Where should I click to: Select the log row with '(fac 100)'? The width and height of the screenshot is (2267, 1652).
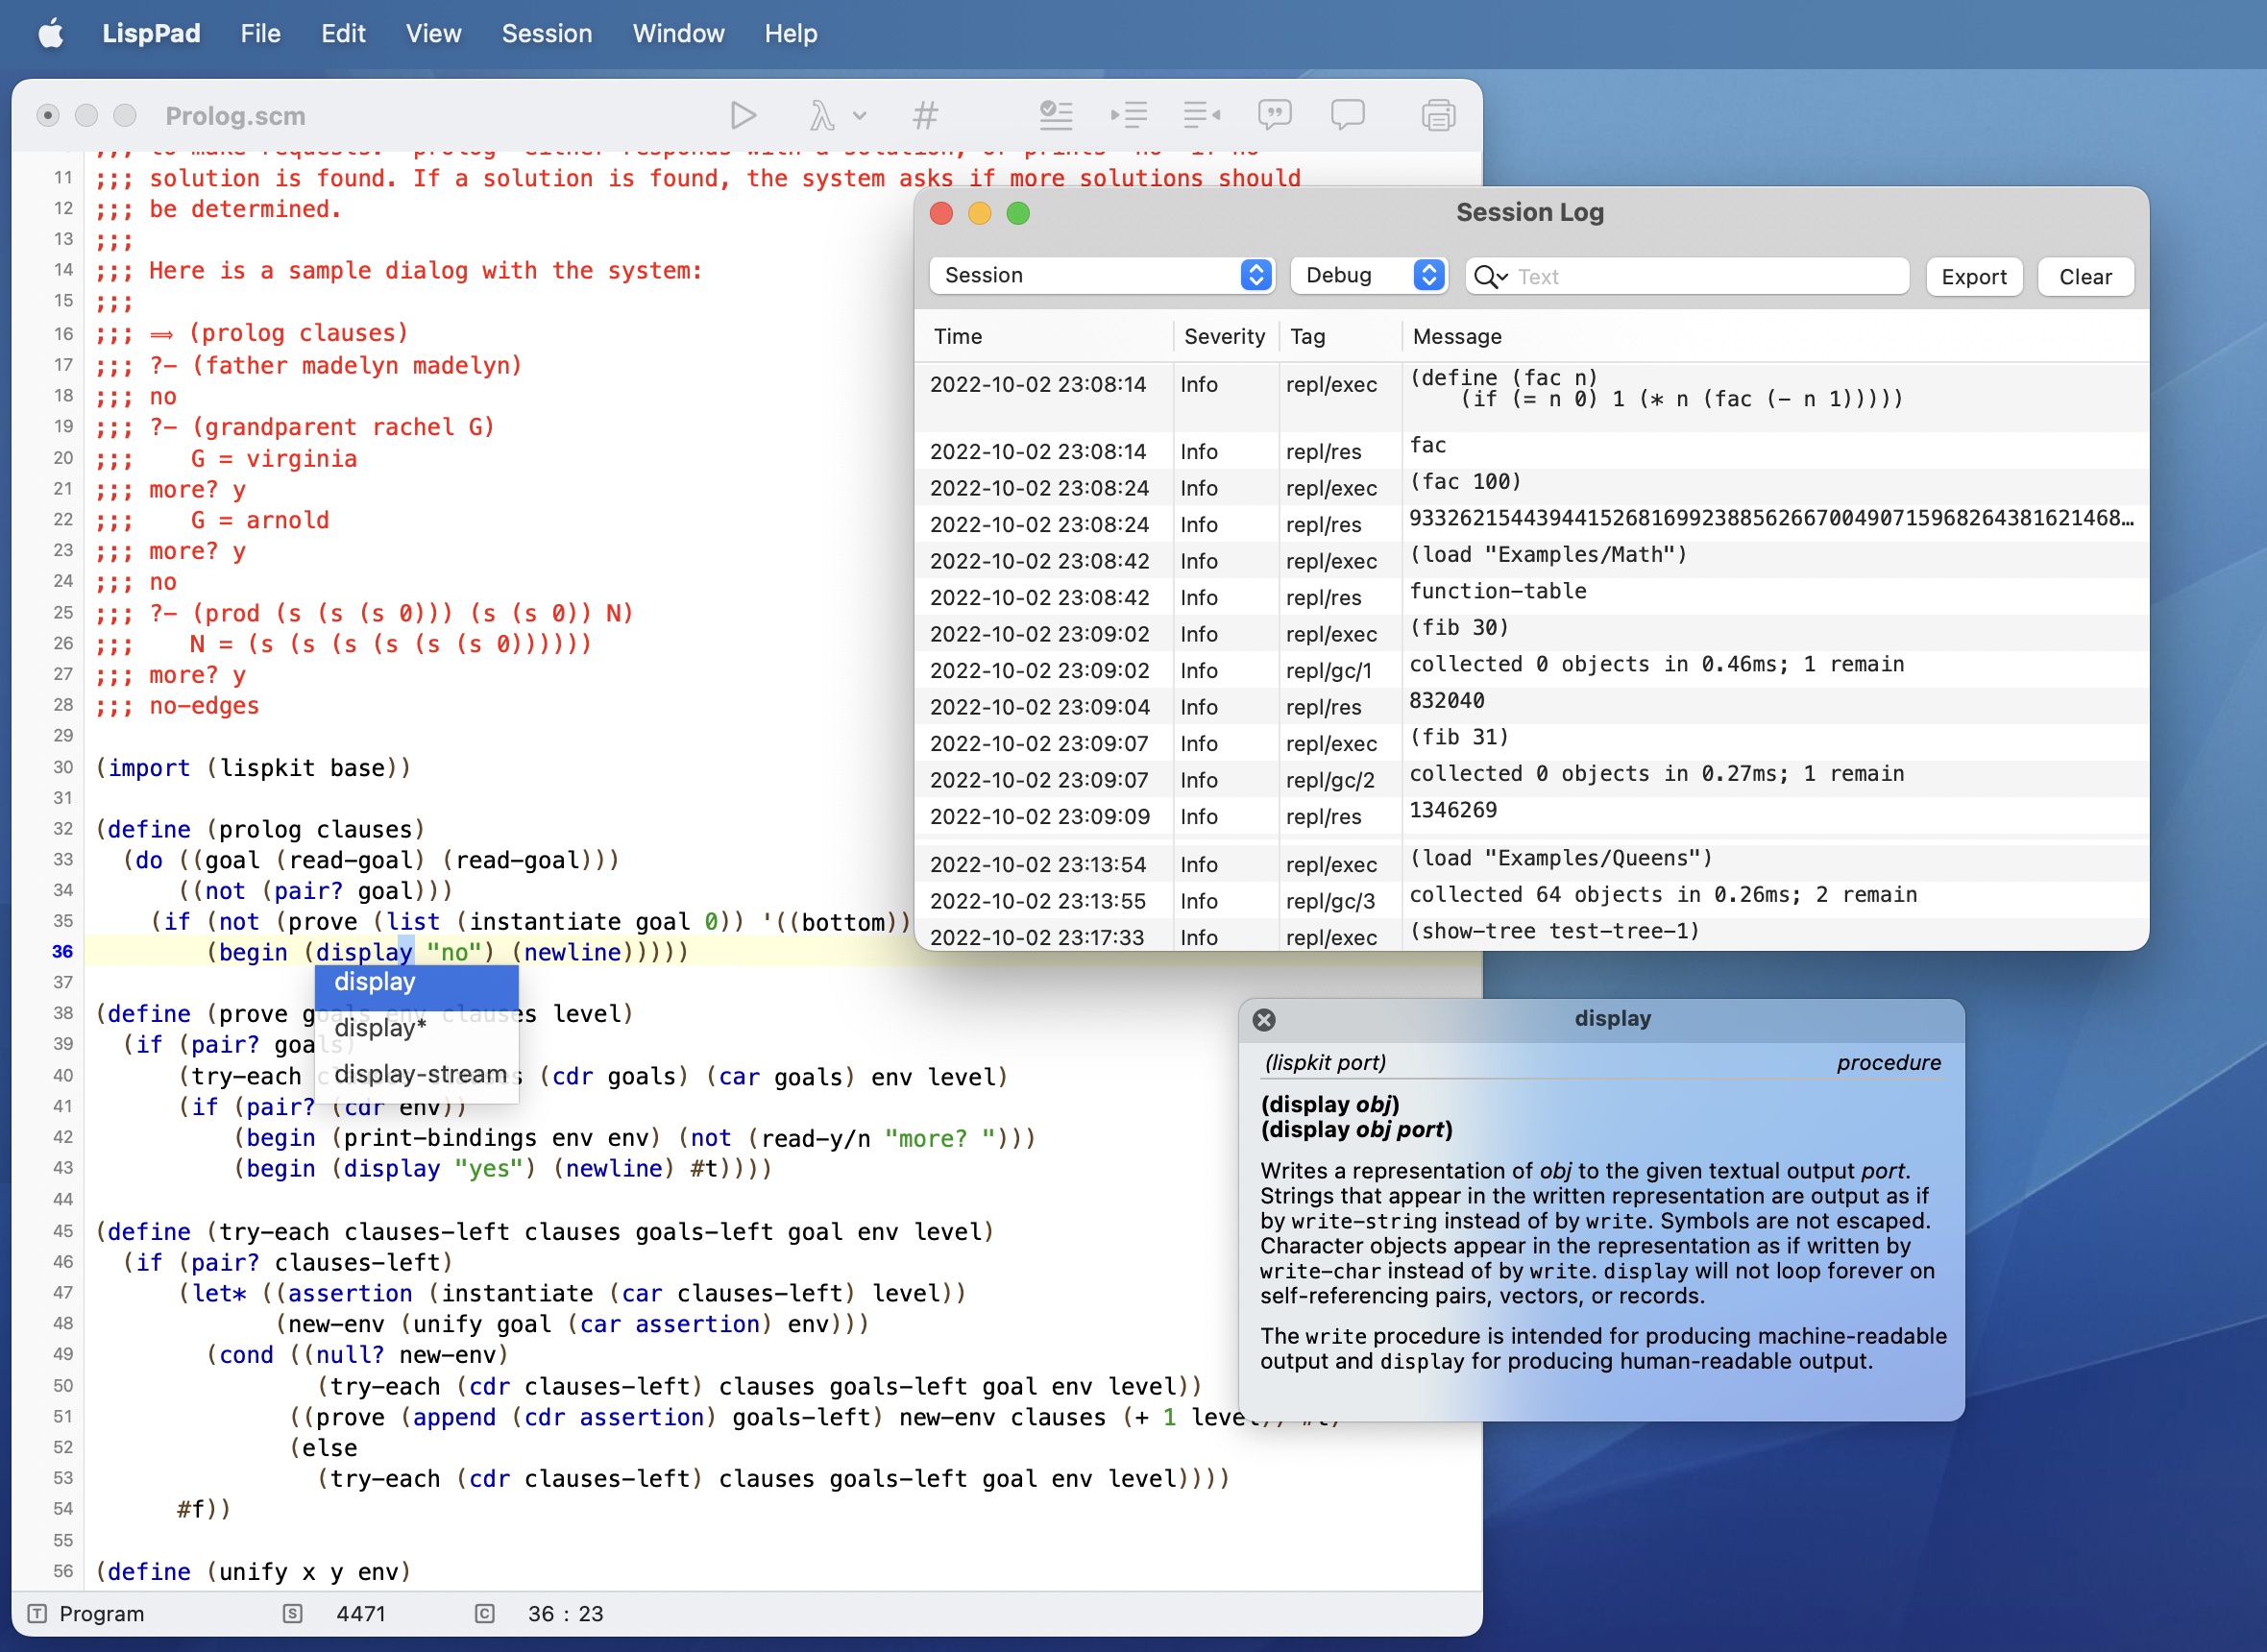pyautogui.click(x=1531, y=487)
